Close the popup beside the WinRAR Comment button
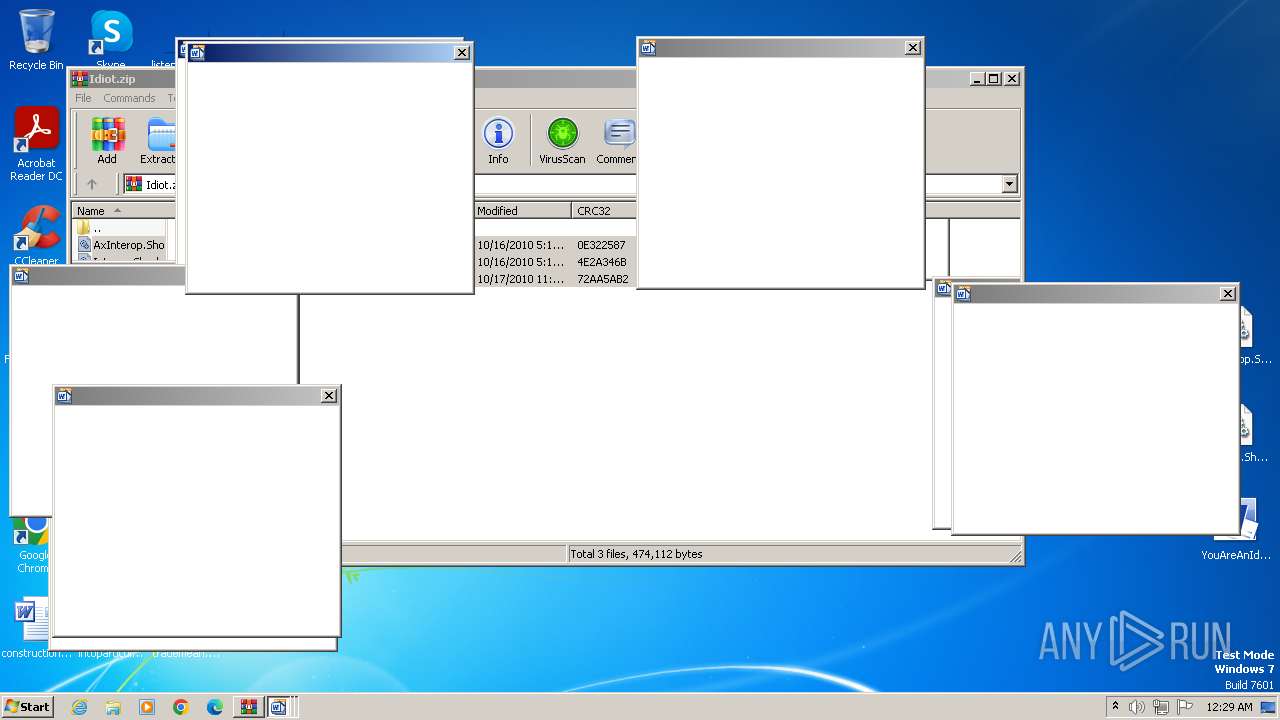This screenshot has width=1280, height=720. 912,48
